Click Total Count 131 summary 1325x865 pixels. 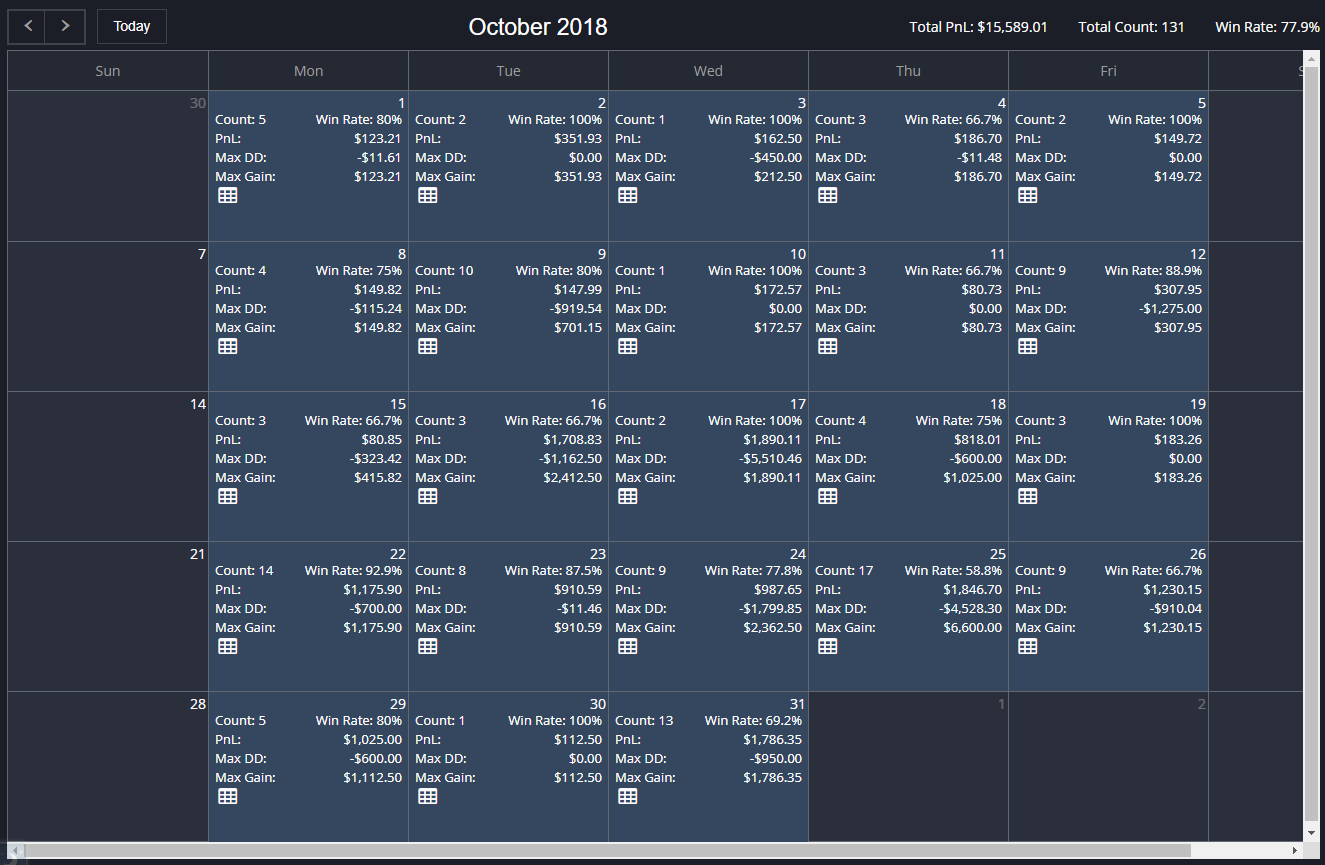pyautogui.click(x=1131, y=27)
